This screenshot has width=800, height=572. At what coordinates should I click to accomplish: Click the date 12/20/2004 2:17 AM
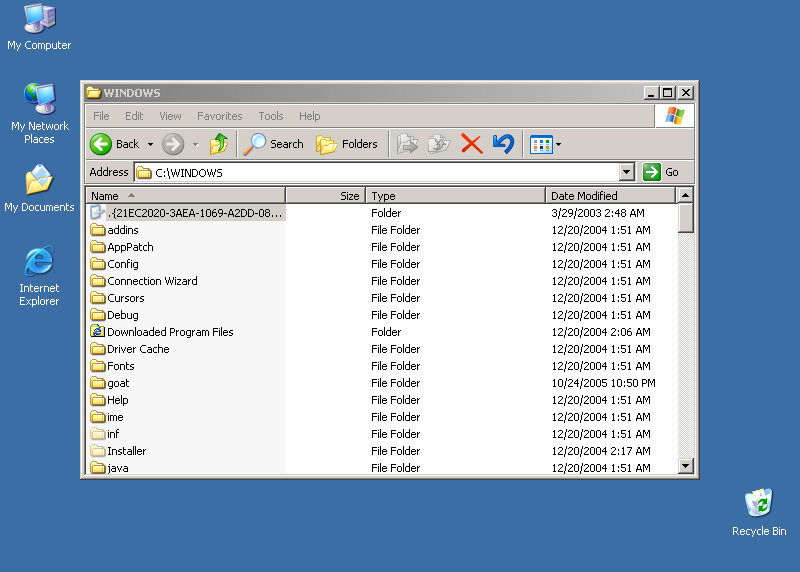click(x=601, y=451)
